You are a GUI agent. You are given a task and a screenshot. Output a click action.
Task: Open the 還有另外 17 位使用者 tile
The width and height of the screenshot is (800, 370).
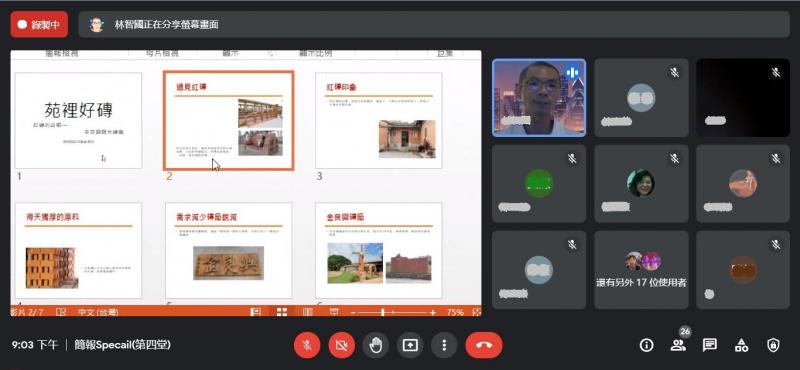(641, 269)
